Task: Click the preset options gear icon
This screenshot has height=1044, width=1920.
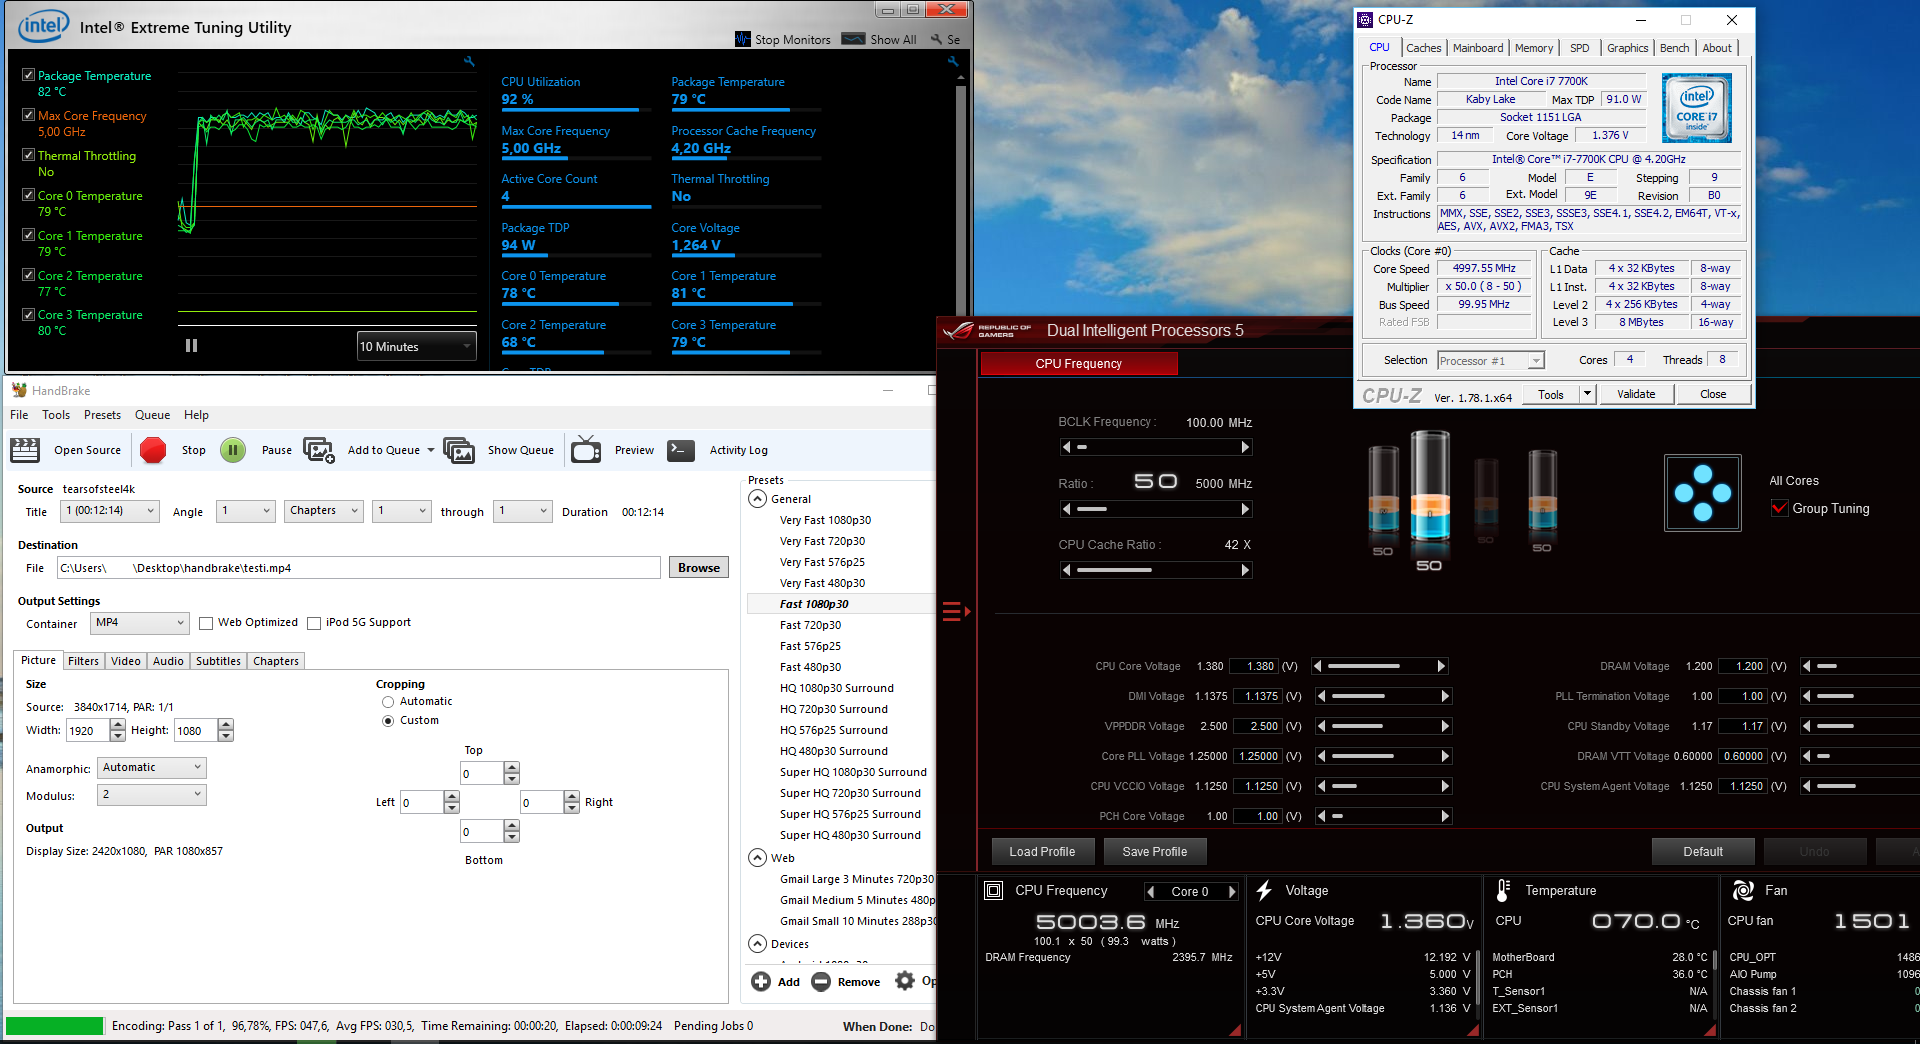Action: [905, 981]
